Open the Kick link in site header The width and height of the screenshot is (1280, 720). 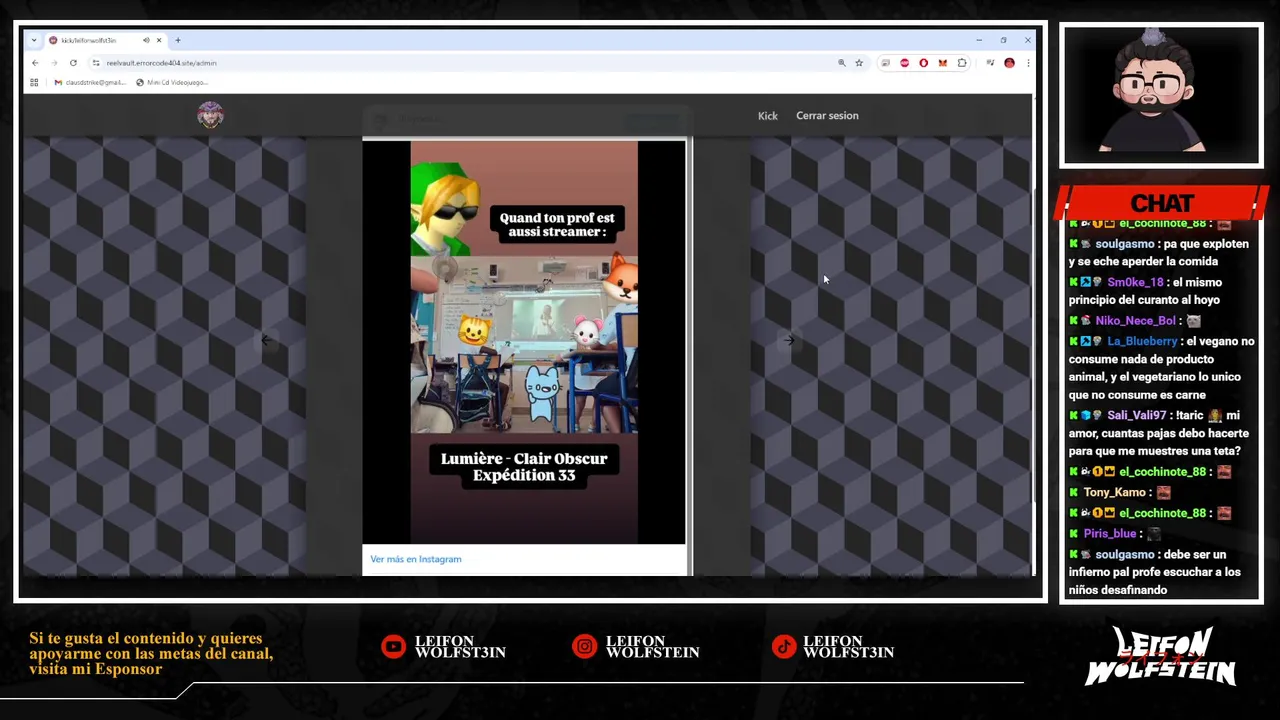pos(767,116)
